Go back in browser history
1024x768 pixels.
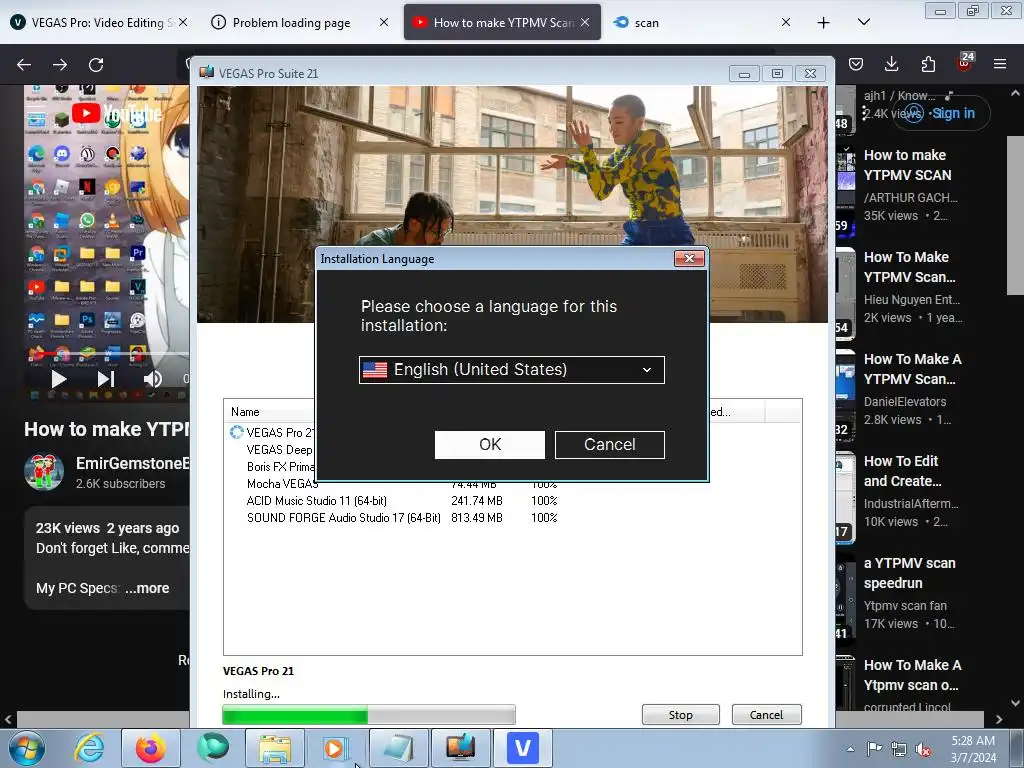coord(24,65)
